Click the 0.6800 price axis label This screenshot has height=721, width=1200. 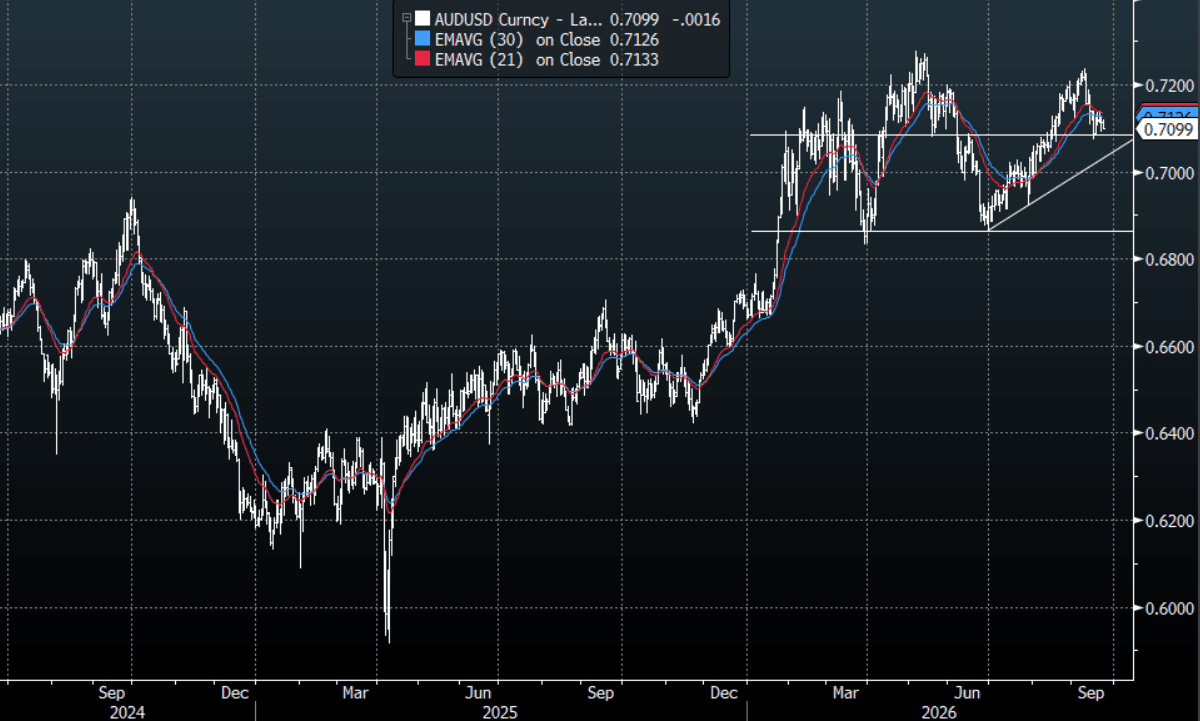pos(1169,260)
